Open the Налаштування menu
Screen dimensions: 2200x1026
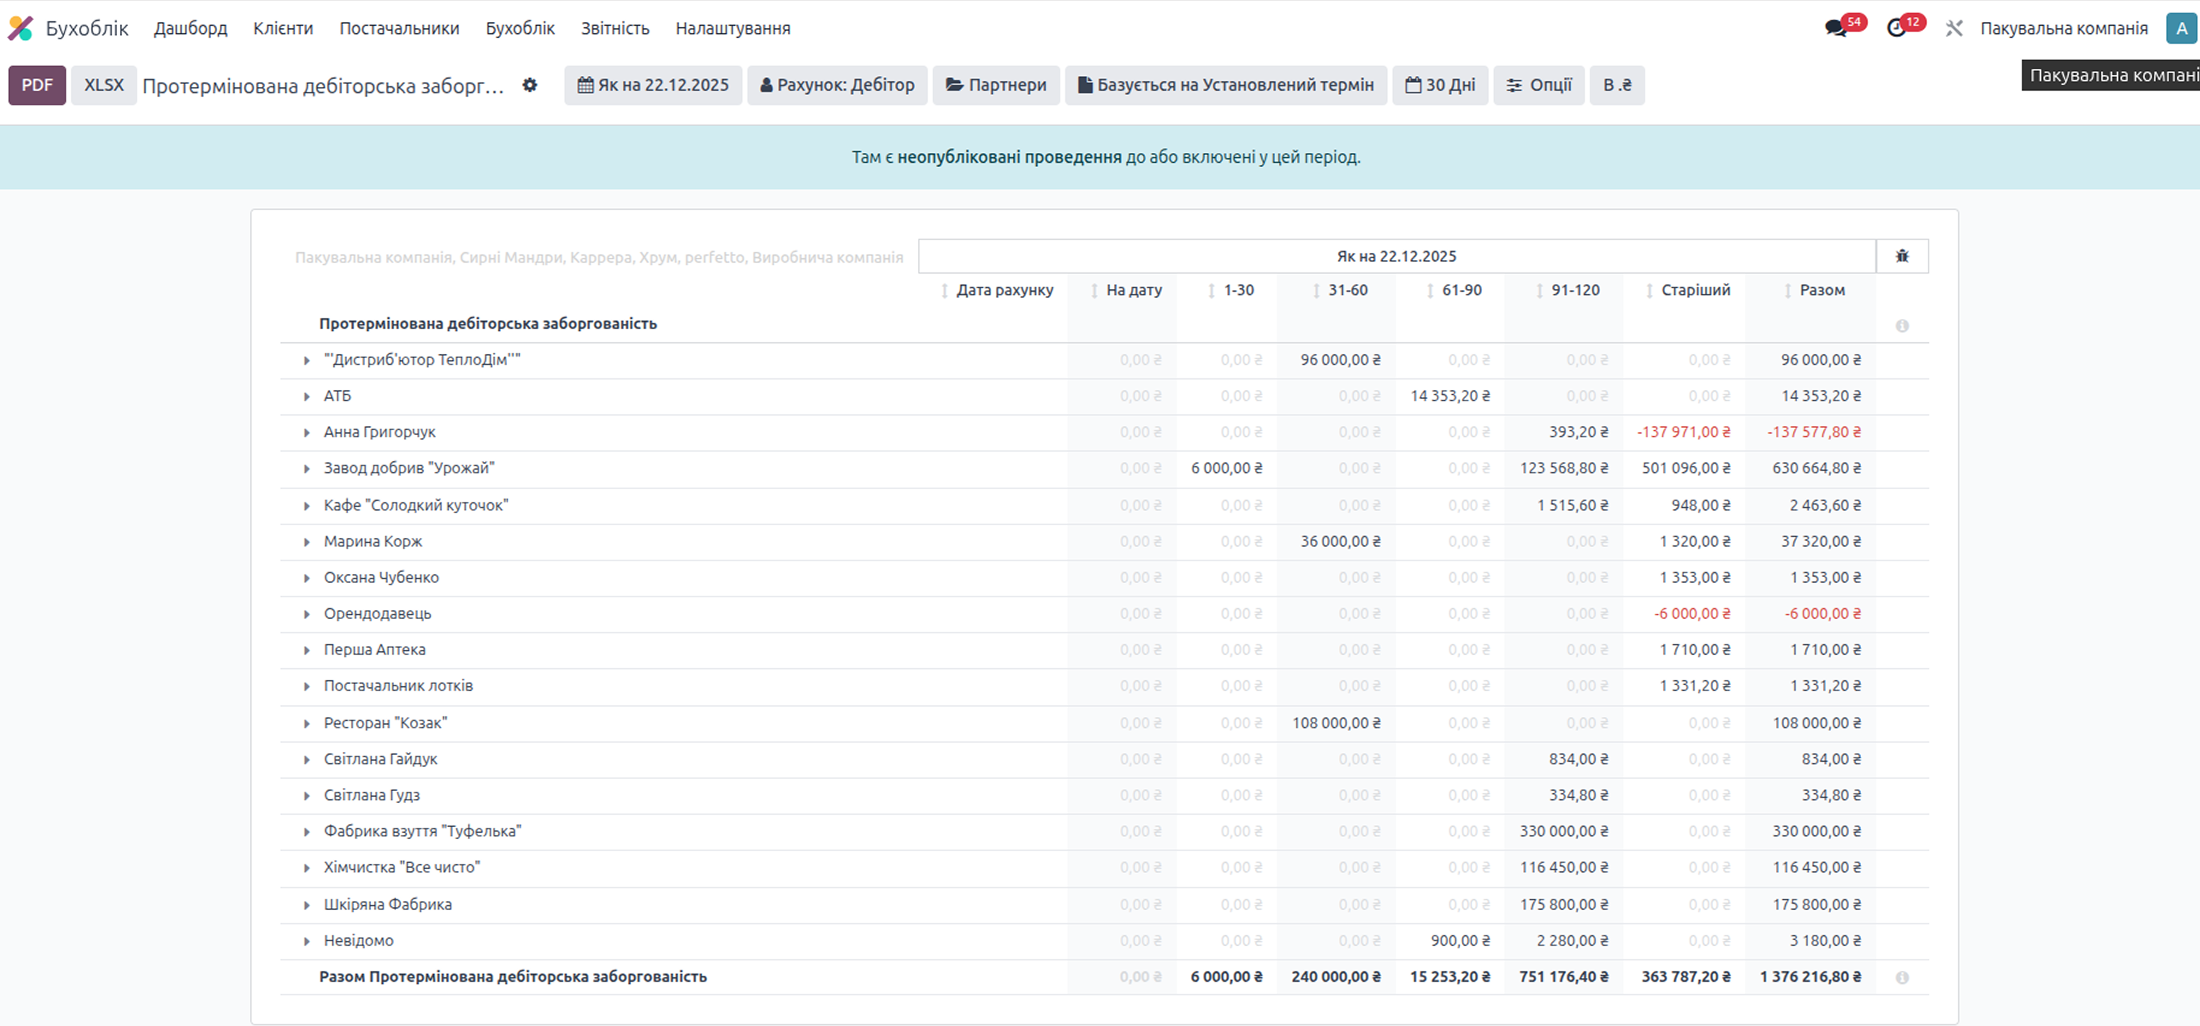[x=733, y=28]
